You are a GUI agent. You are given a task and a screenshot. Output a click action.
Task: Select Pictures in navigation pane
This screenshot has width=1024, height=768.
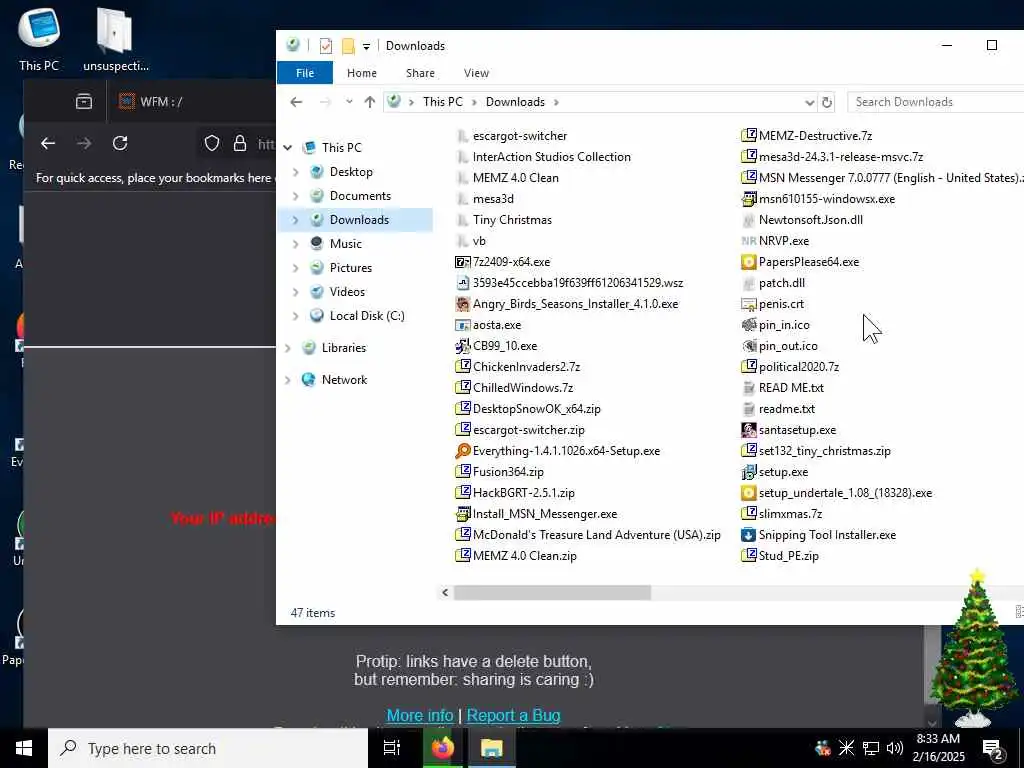tap(351, 268)
